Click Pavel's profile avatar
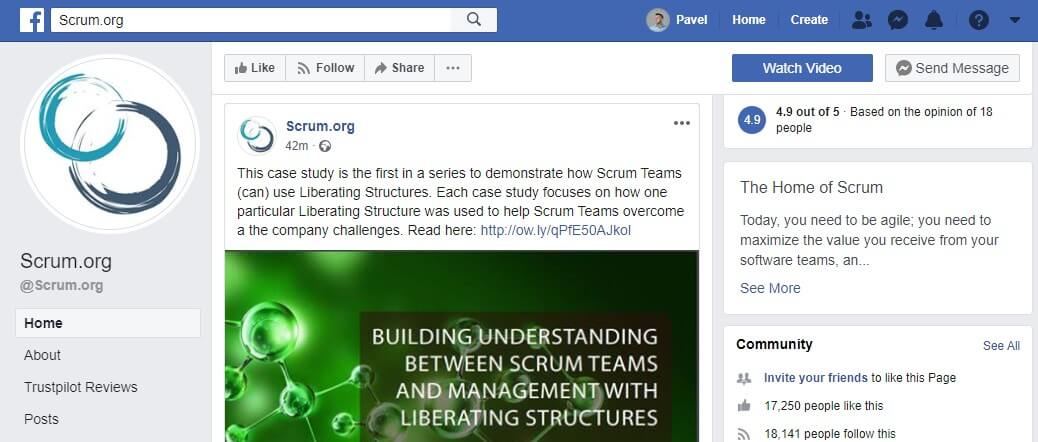This screenshot has width=1038, height=442. click(x=657, y=20)
